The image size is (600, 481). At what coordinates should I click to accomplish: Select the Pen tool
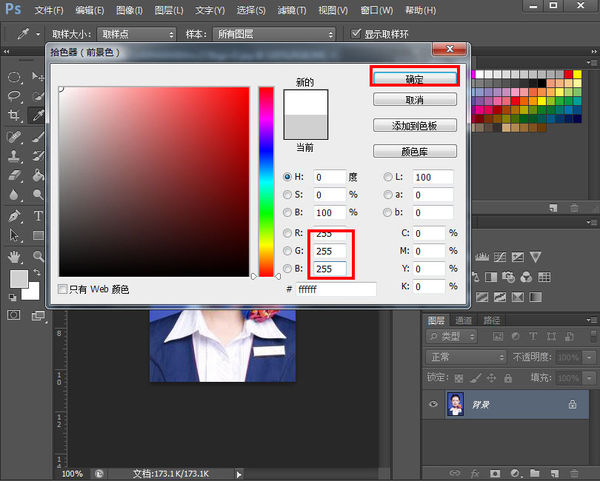tap(14, 215)
